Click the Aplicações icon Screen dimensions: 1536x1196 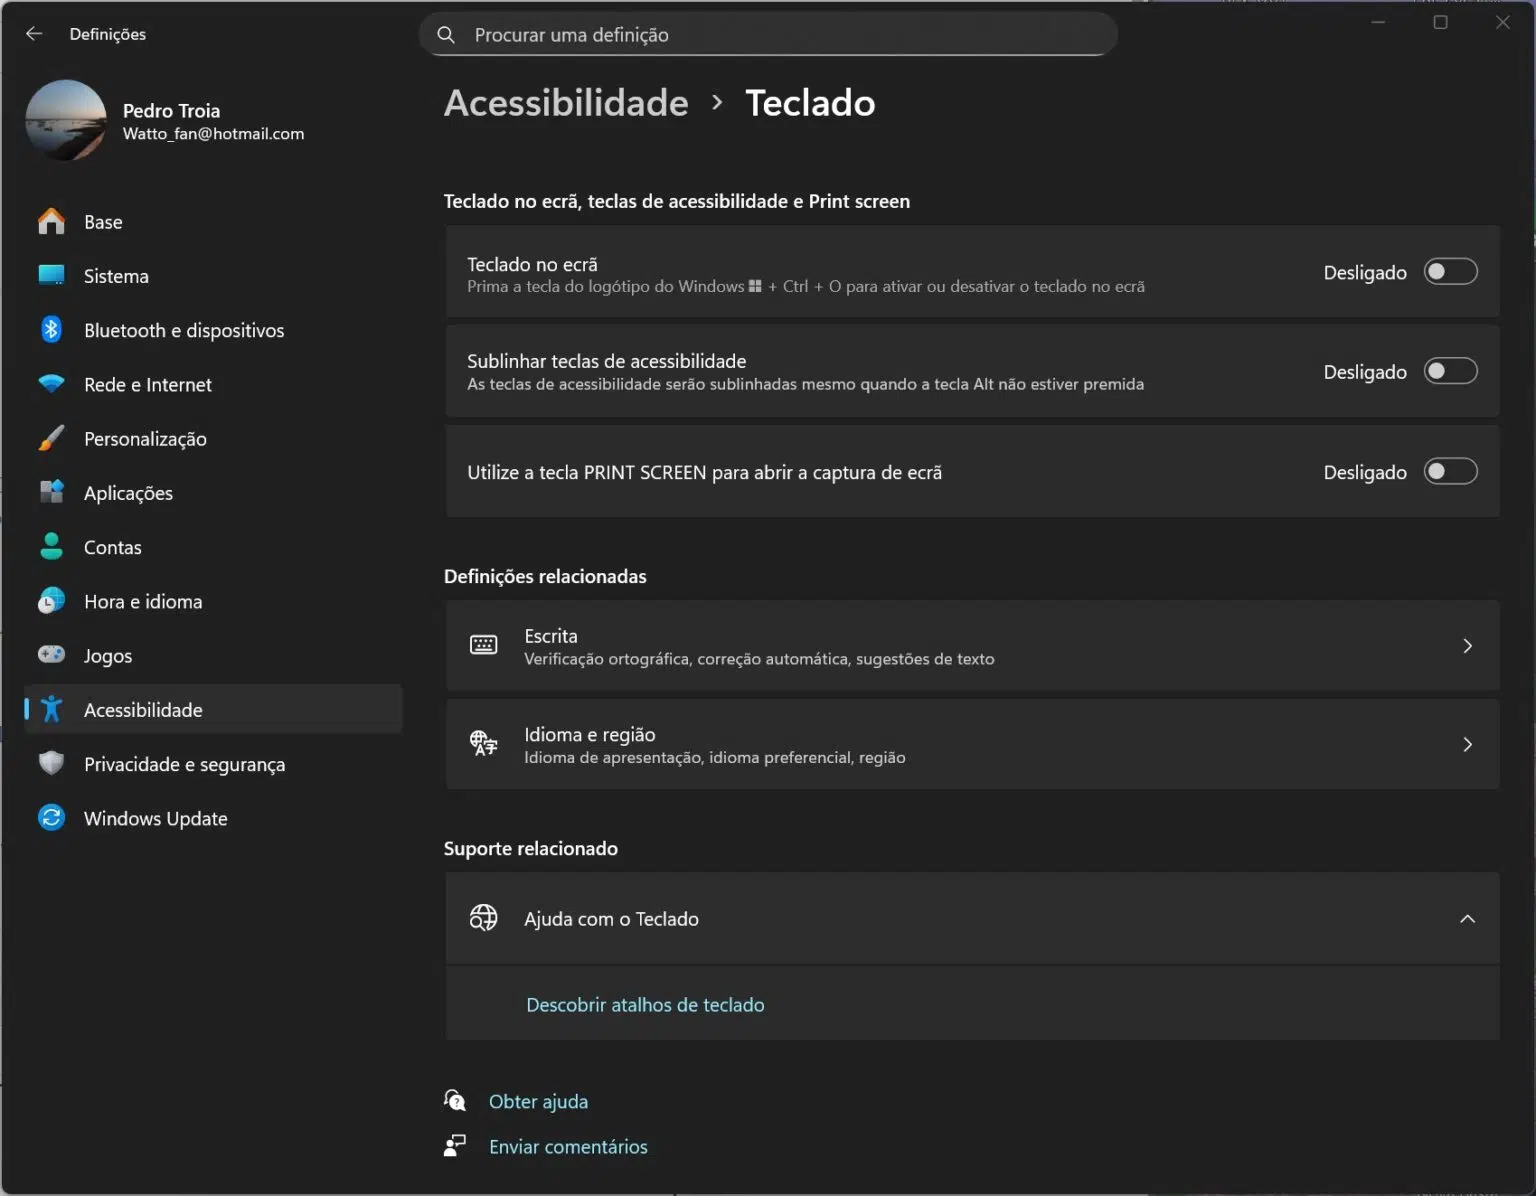coord(51,492)
